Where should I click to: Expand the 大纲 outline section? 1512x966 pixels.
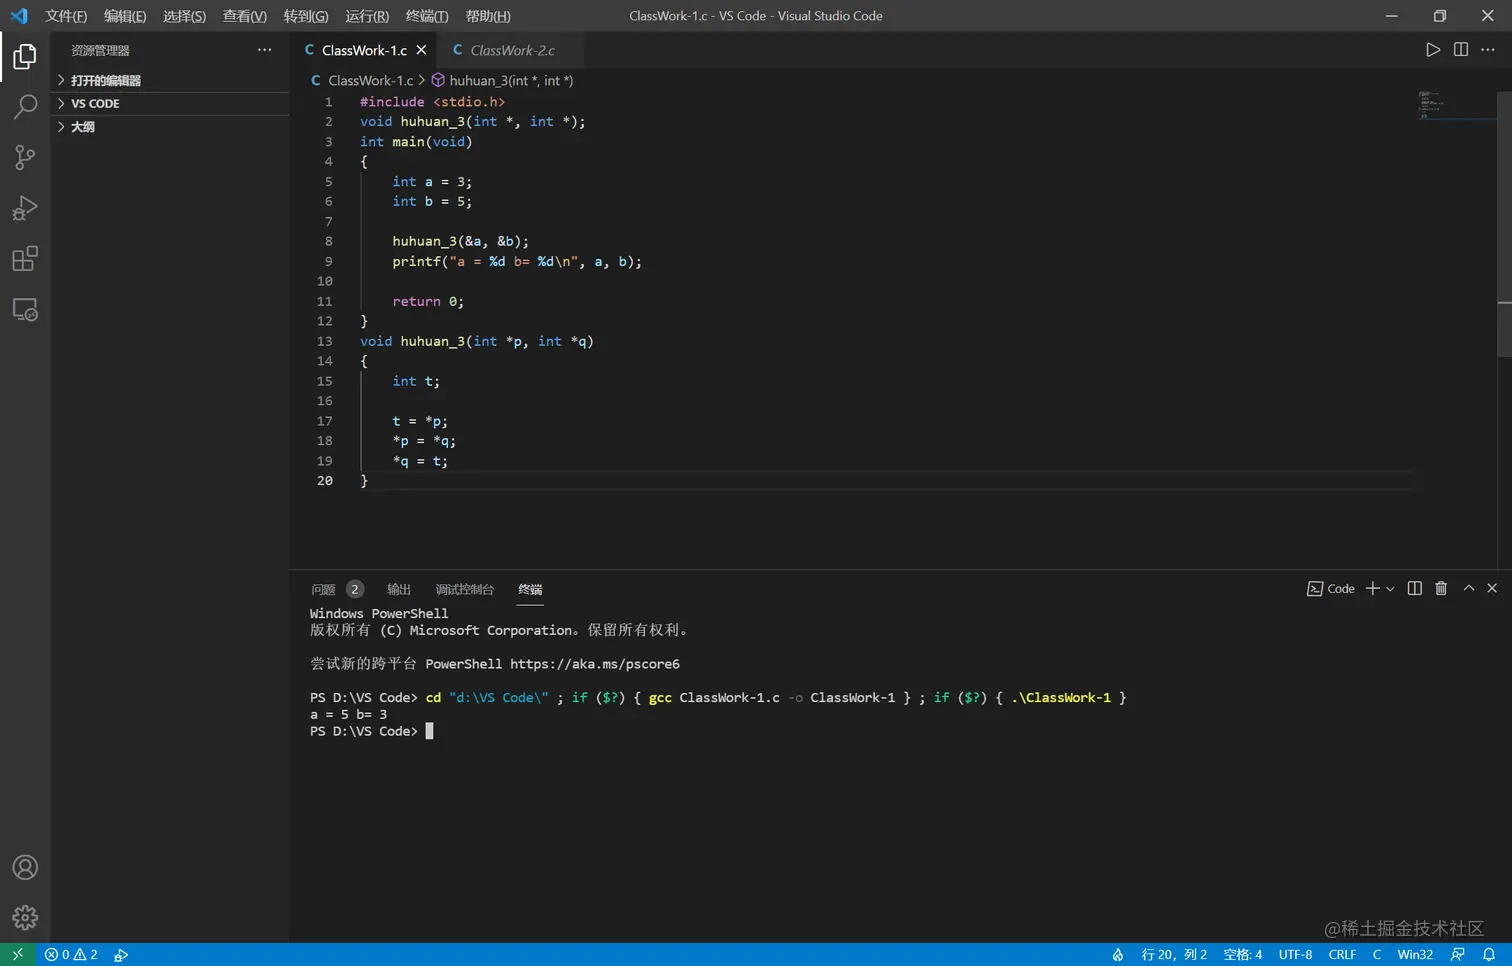click(x=170, y=127)
